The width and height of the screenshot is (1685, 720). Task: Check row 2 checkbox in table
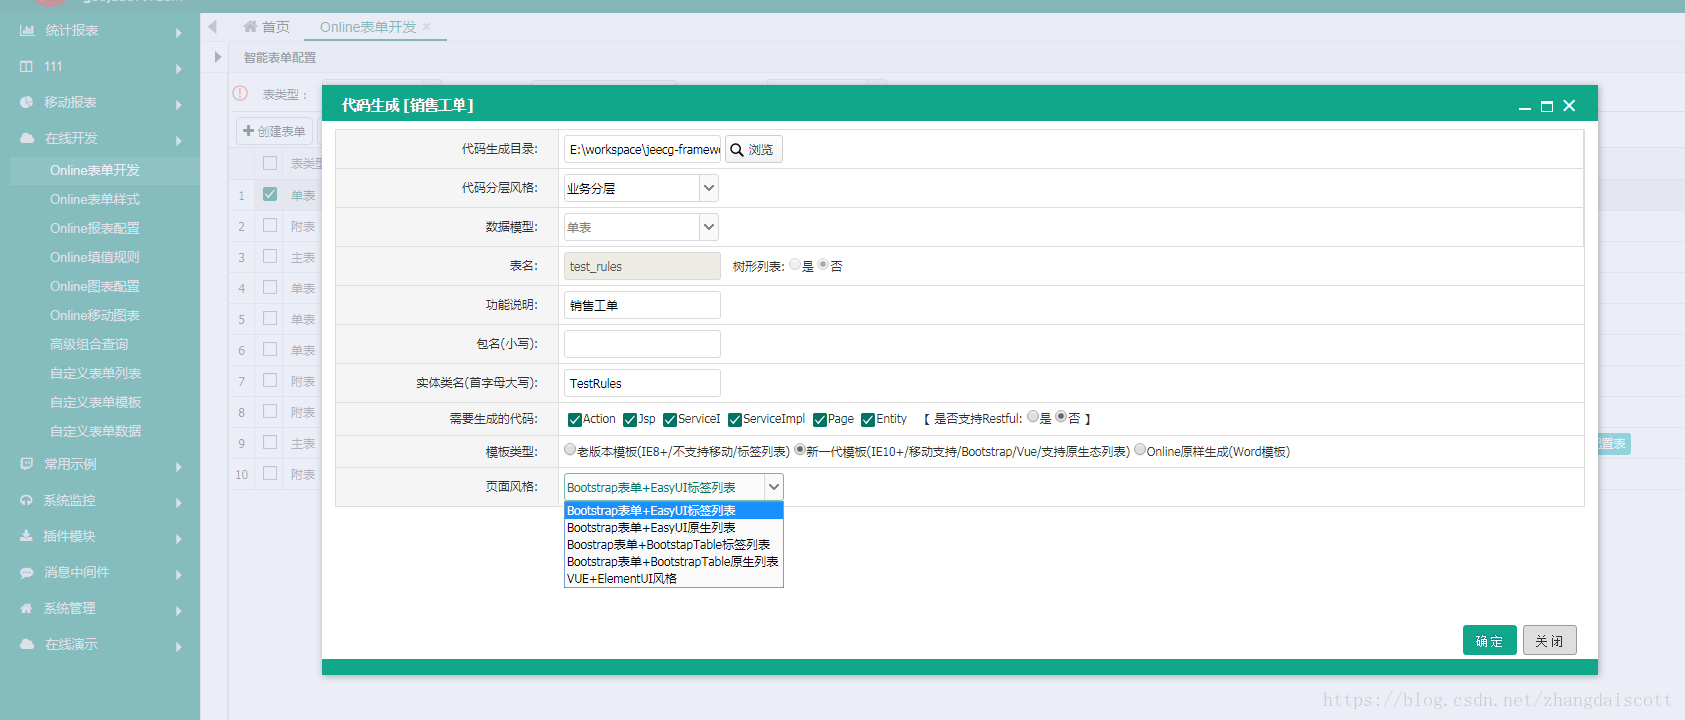point(270,225)
